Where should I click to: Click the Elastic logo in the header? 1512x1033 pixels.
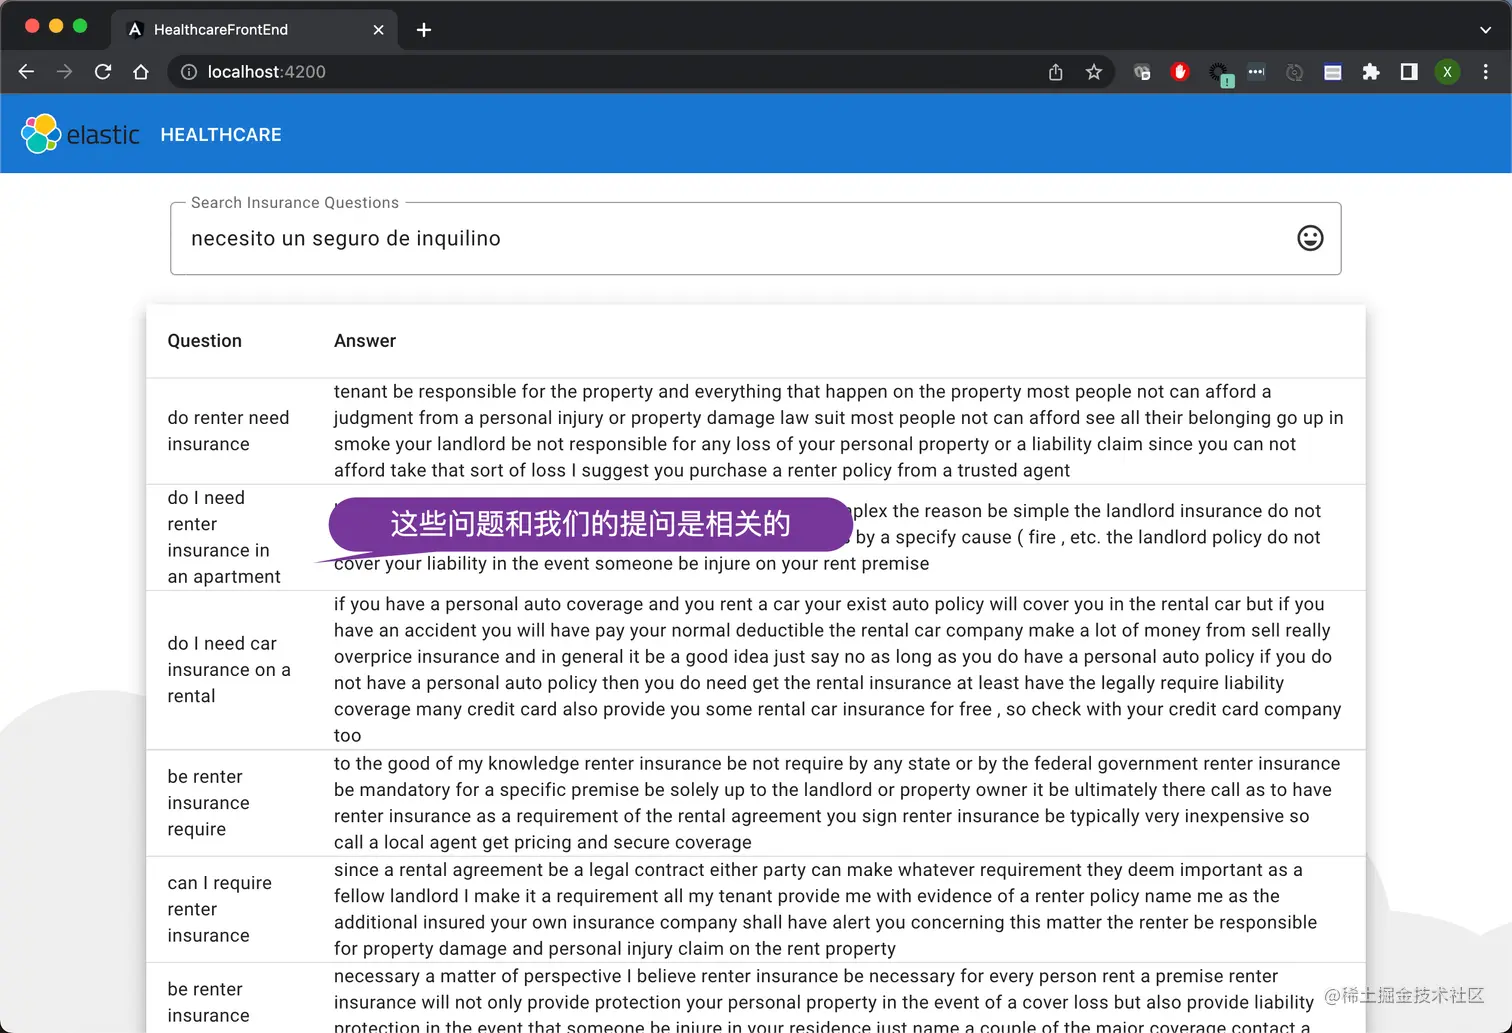pyautogui.click(x=80, y=134)
